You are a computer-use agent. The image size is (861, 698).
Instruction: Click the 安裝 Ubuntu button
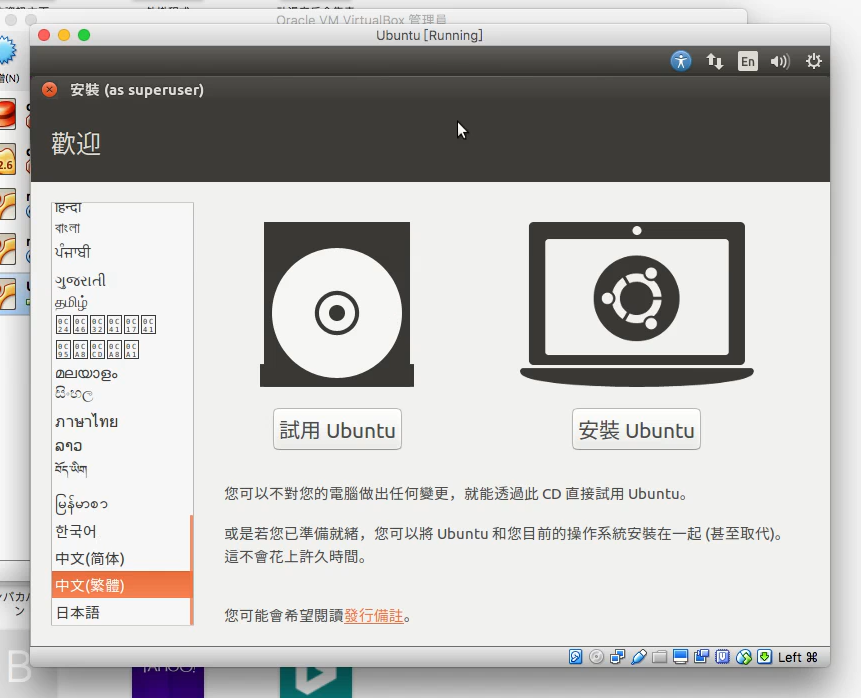coord(636,429)
